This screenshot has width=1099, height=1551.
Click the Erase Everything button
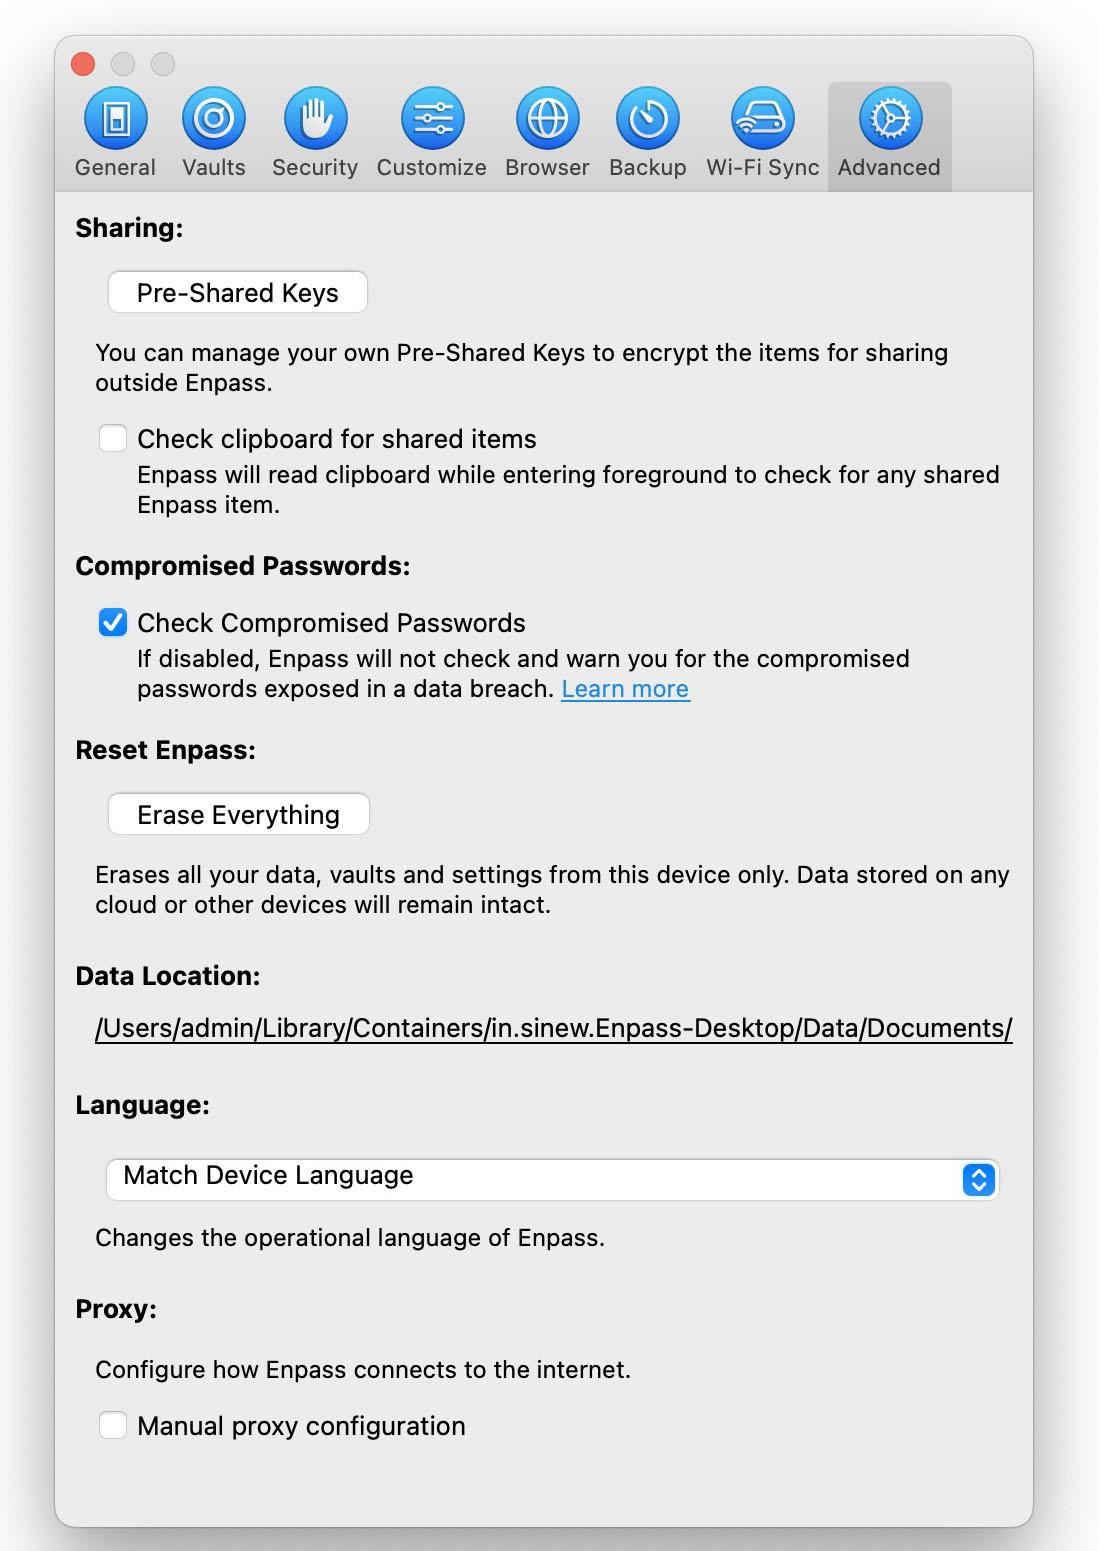click(239, 814)
